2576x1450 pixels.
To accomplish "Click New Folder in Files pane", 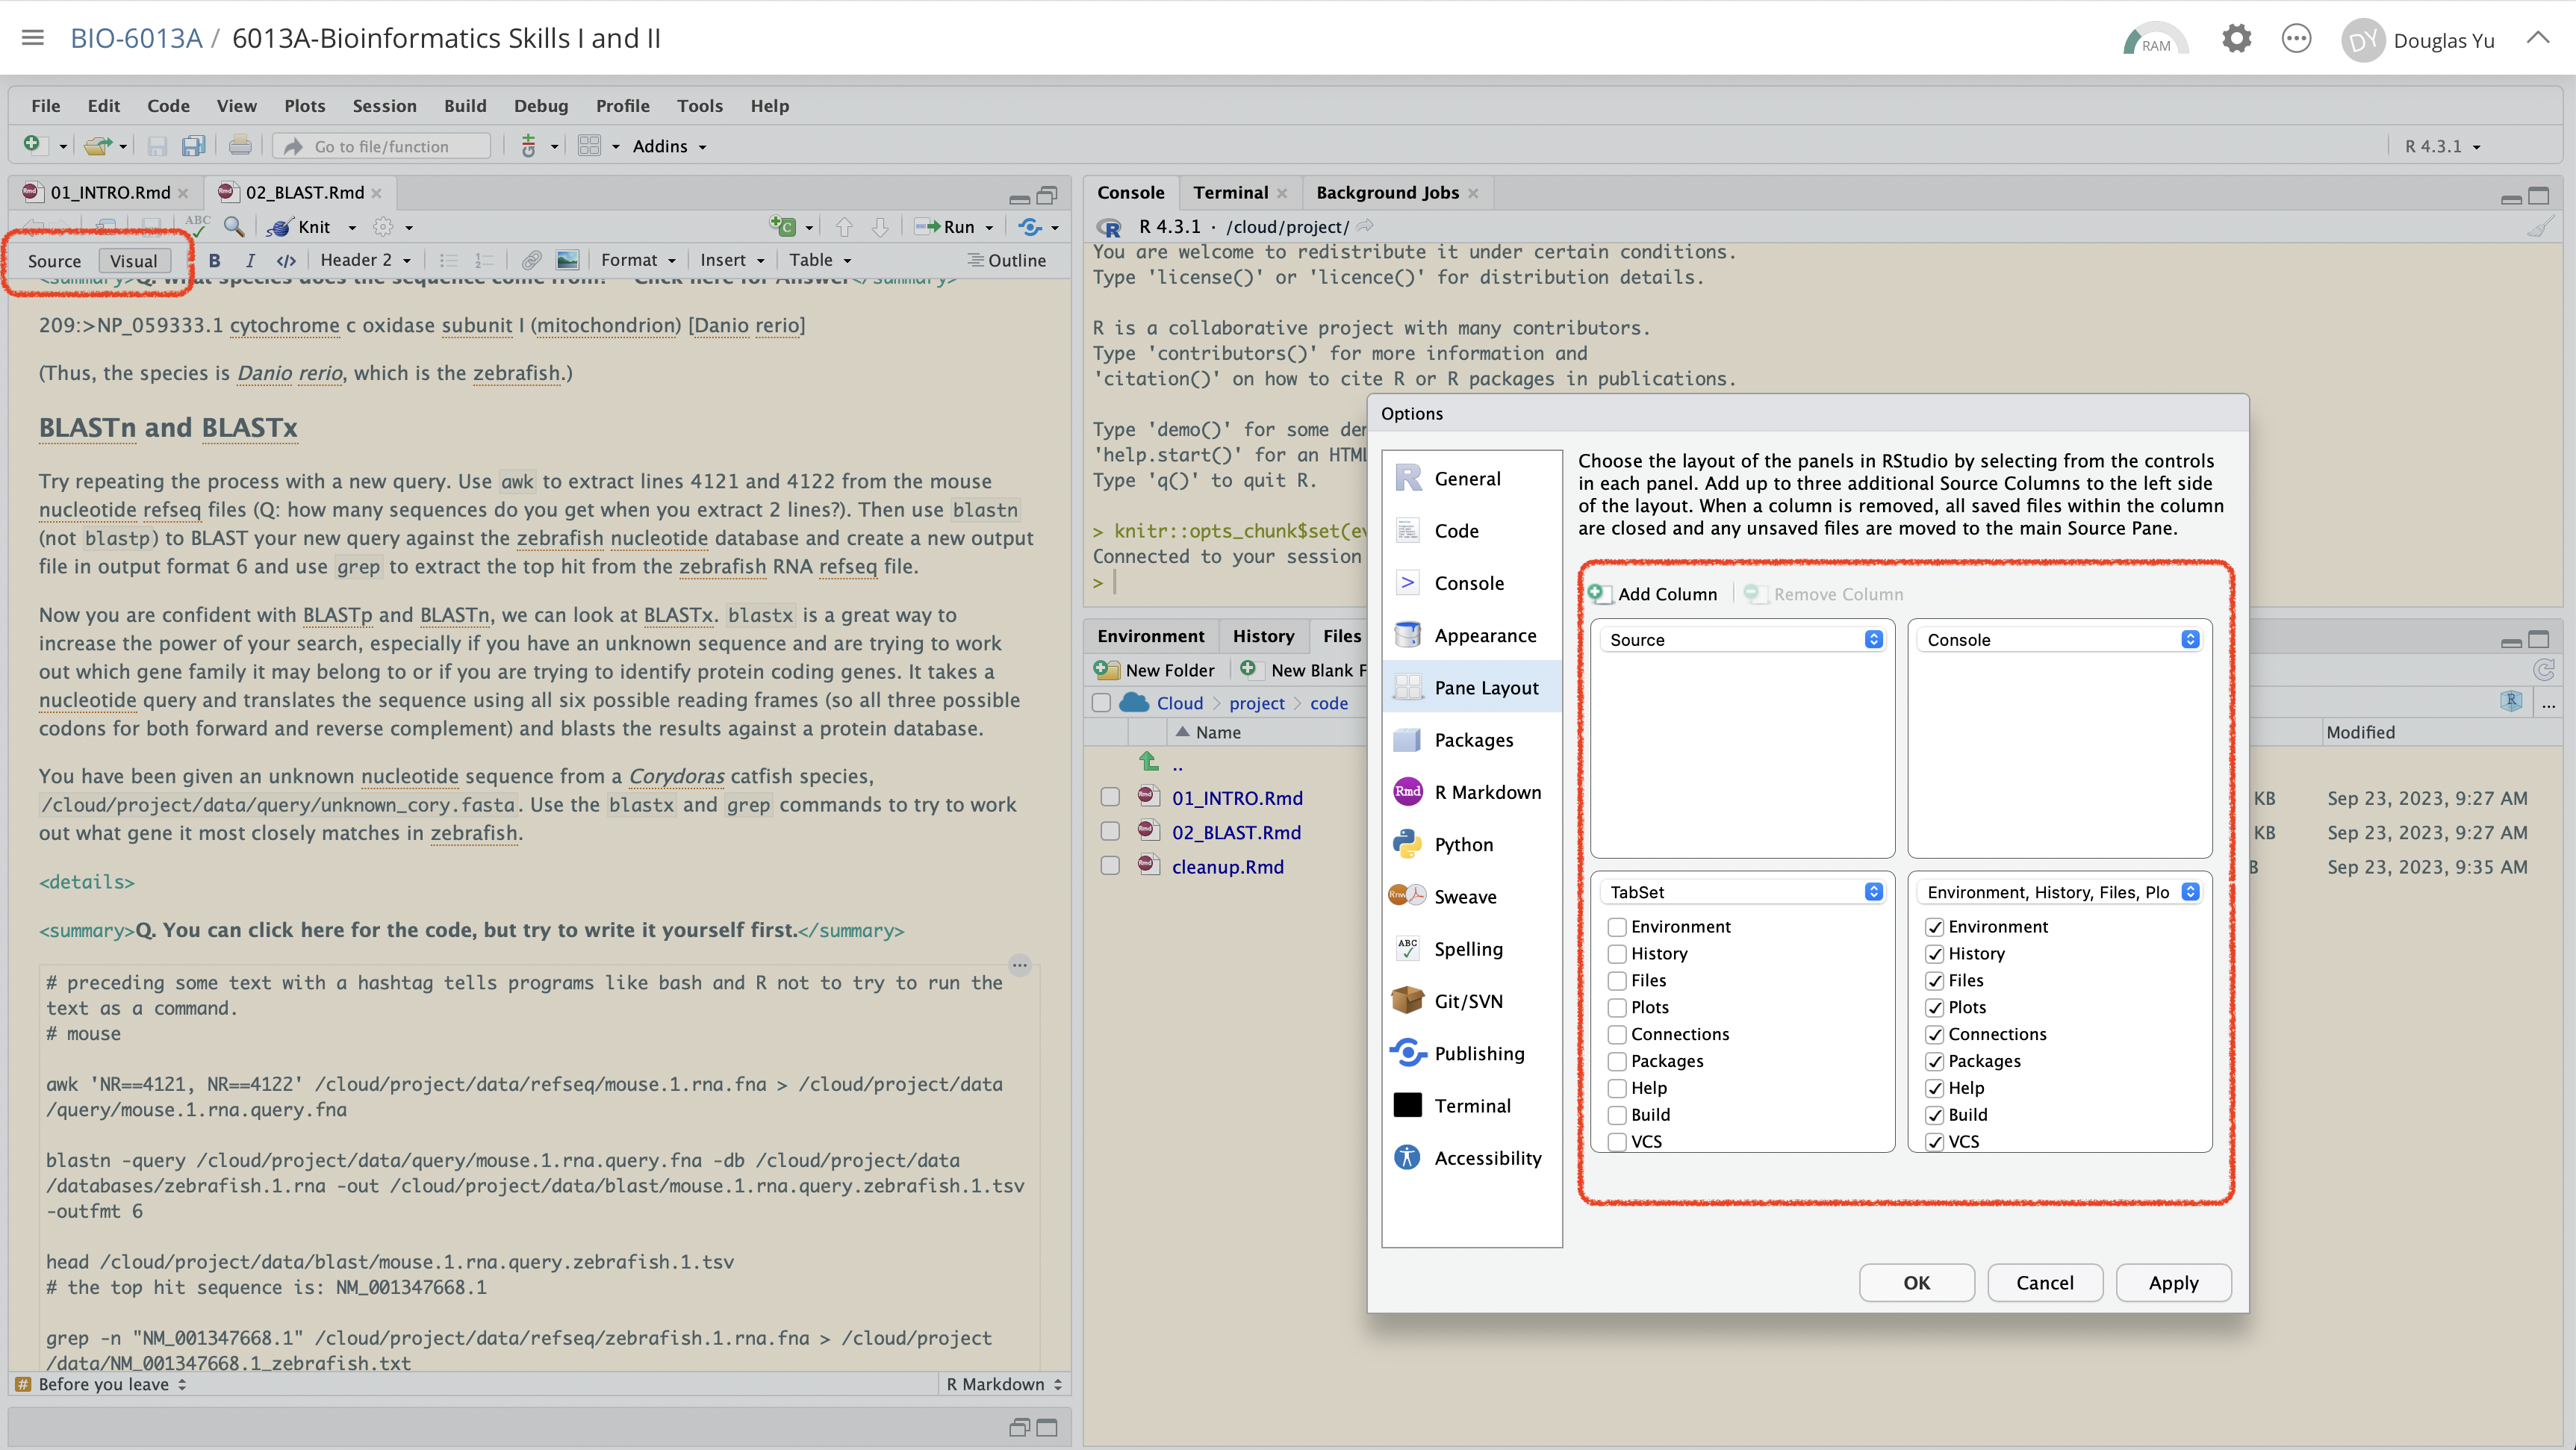I will tap(1154, 670).
